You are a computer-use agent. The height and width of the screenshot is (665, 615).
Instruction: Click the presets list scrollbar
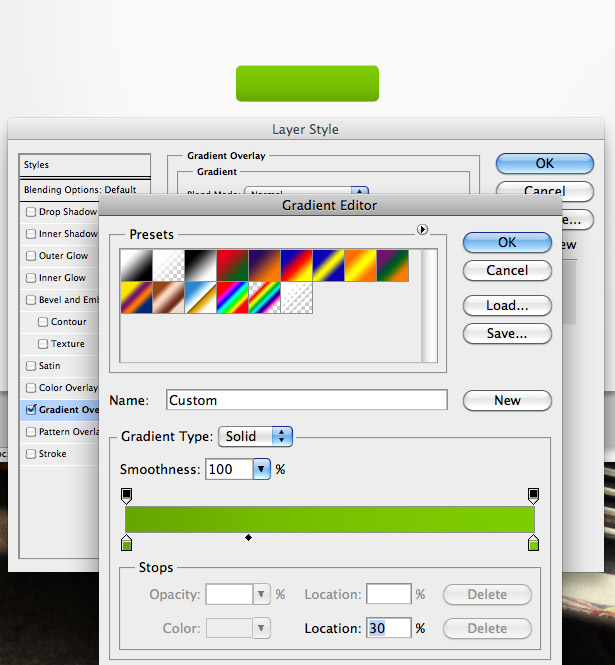(429, 305)
